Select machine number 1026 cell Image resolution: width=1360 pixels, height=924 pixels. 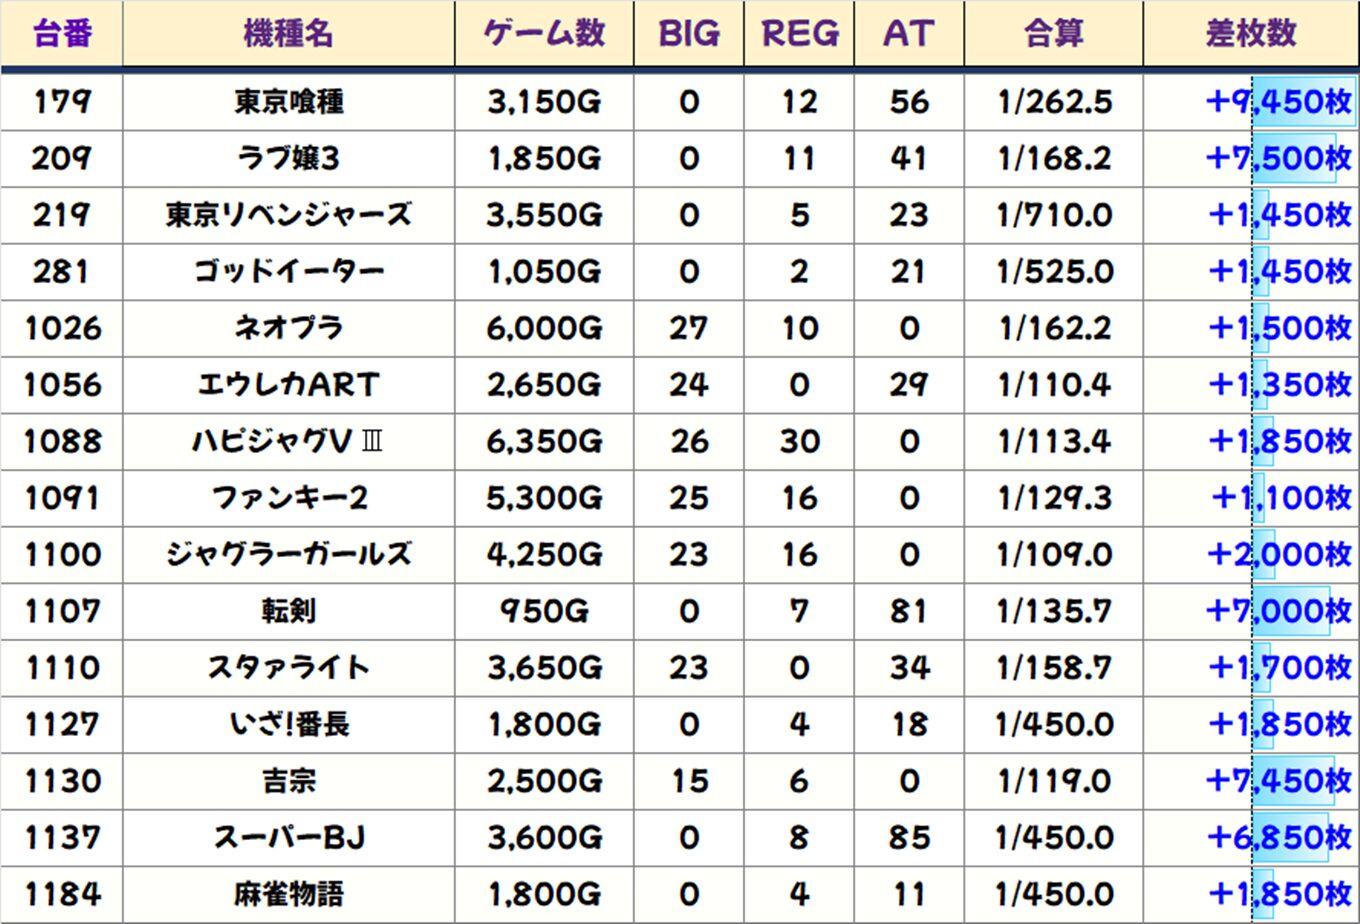[62, 328]
